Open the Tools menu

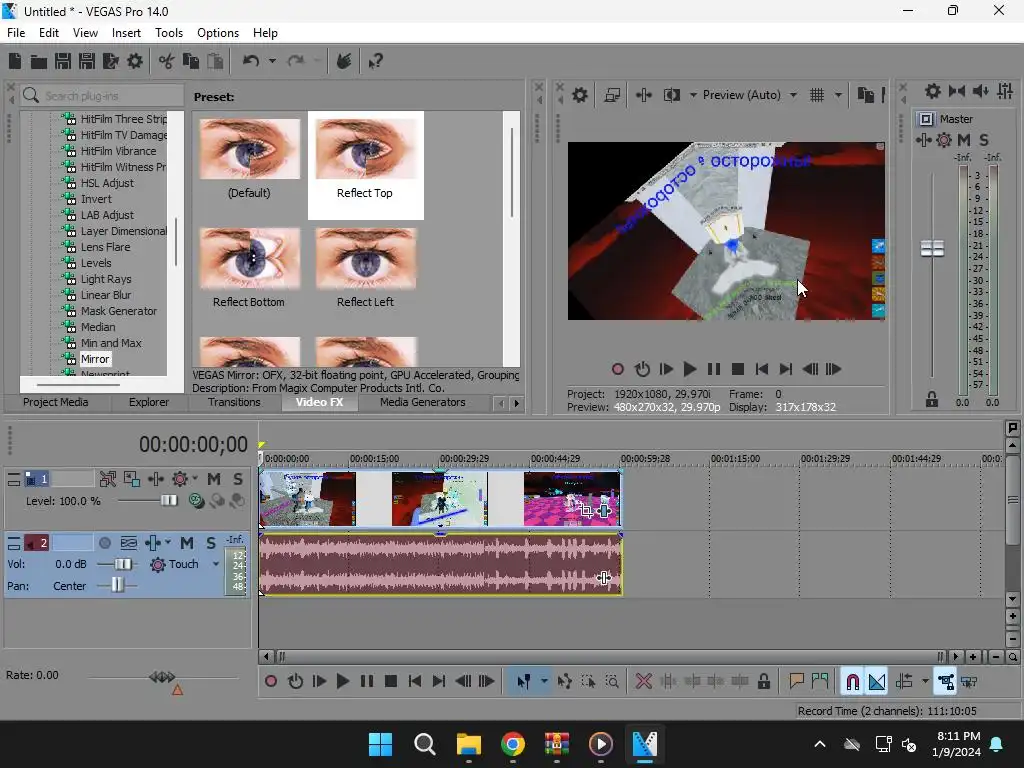coord(169,33)
